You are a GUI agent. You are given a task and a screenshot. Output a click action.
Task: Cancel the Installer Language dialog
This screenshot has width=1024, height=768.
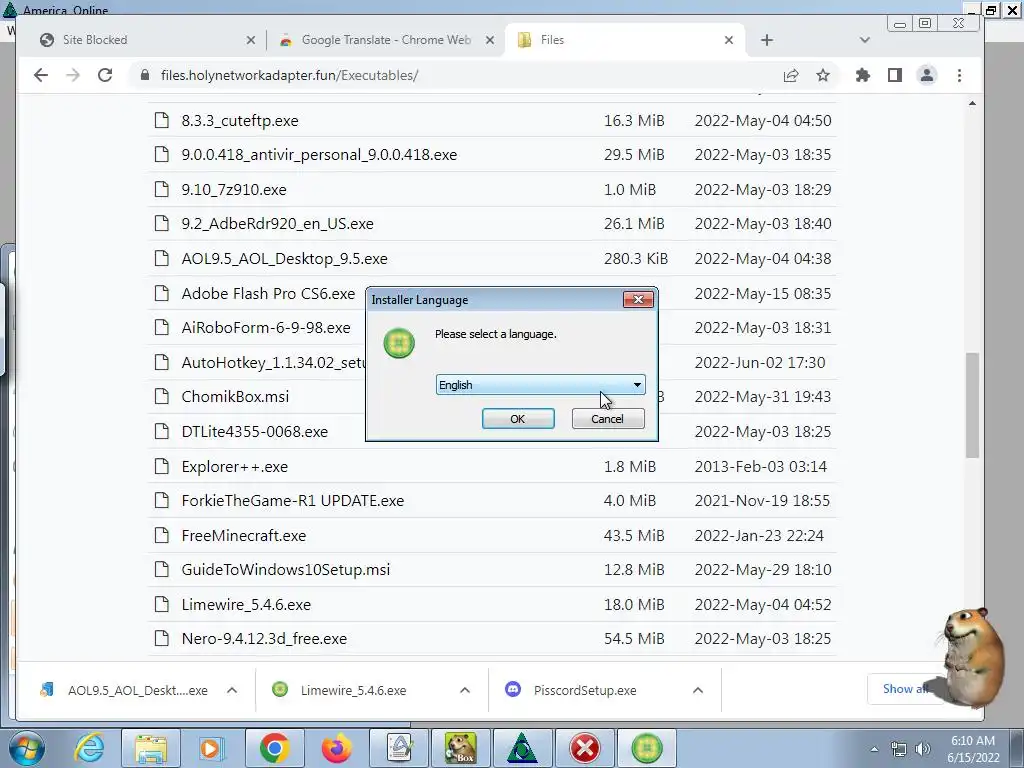point(607,419)
